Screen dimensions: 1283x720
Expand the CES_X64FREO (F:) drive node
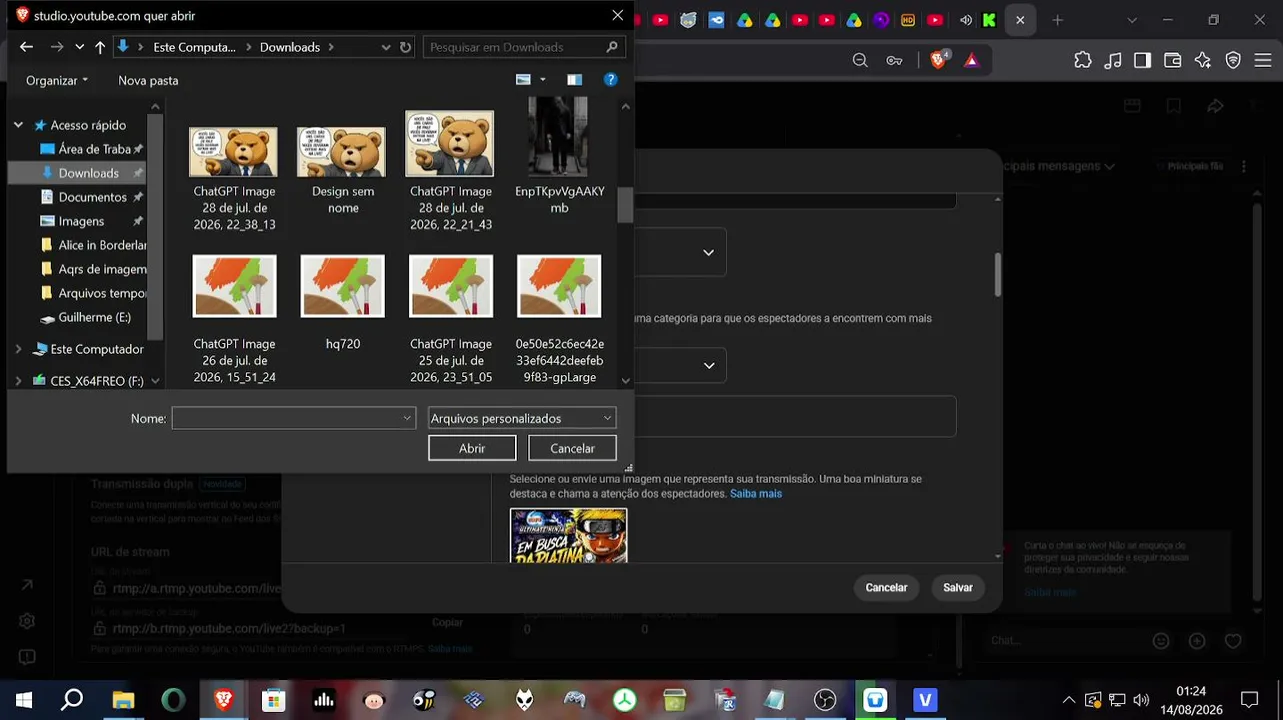point(19,381)
